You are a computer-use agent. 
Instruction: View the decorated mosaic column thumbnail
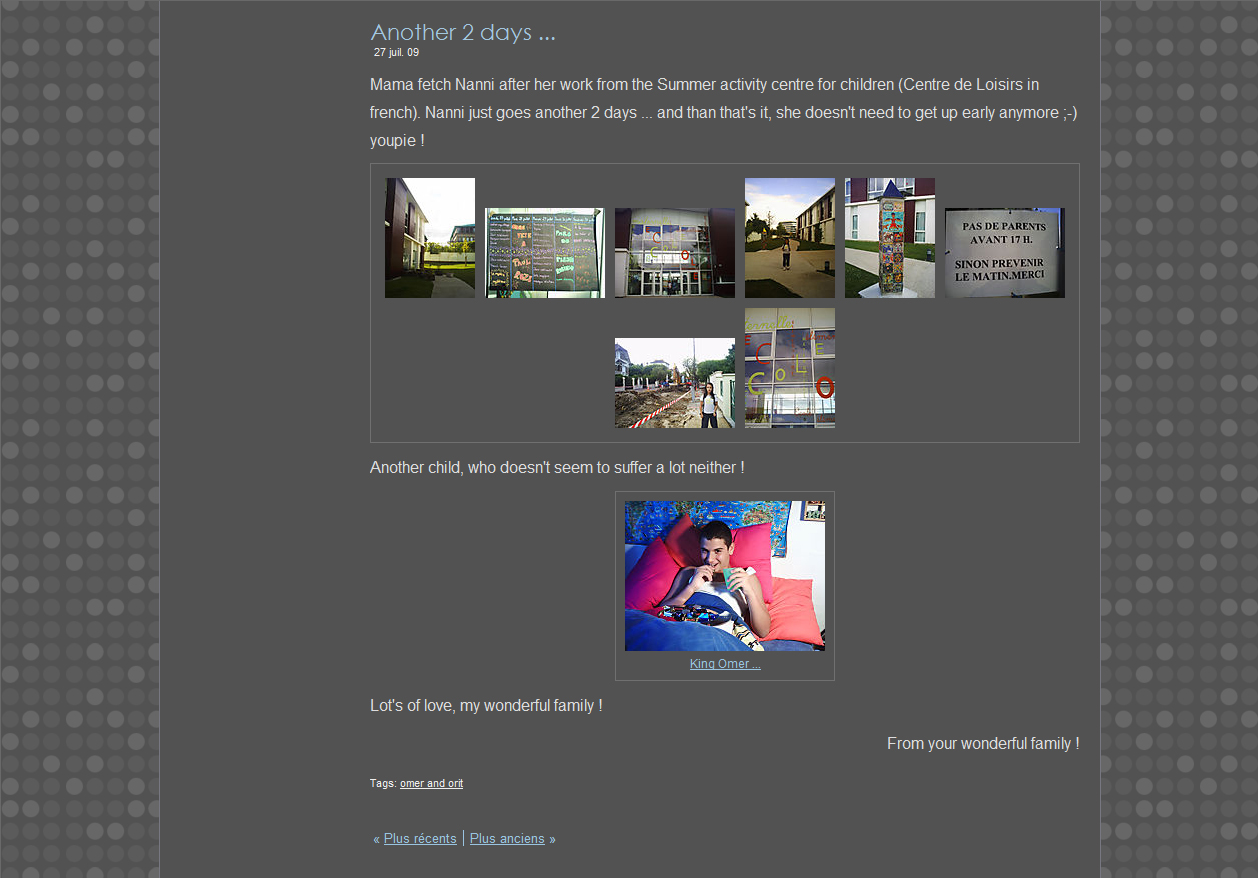click(890, 238)
